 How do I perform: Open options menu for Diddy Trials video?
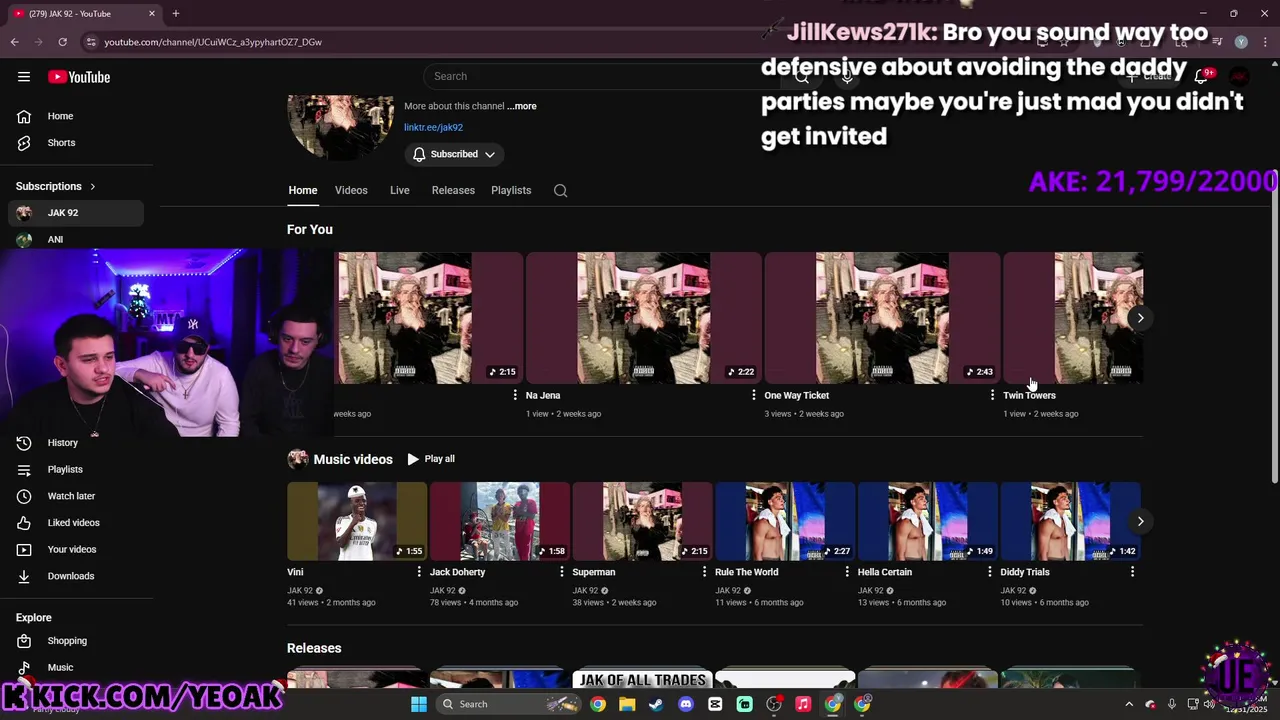pyautogui.click(x=1132, y=572)
